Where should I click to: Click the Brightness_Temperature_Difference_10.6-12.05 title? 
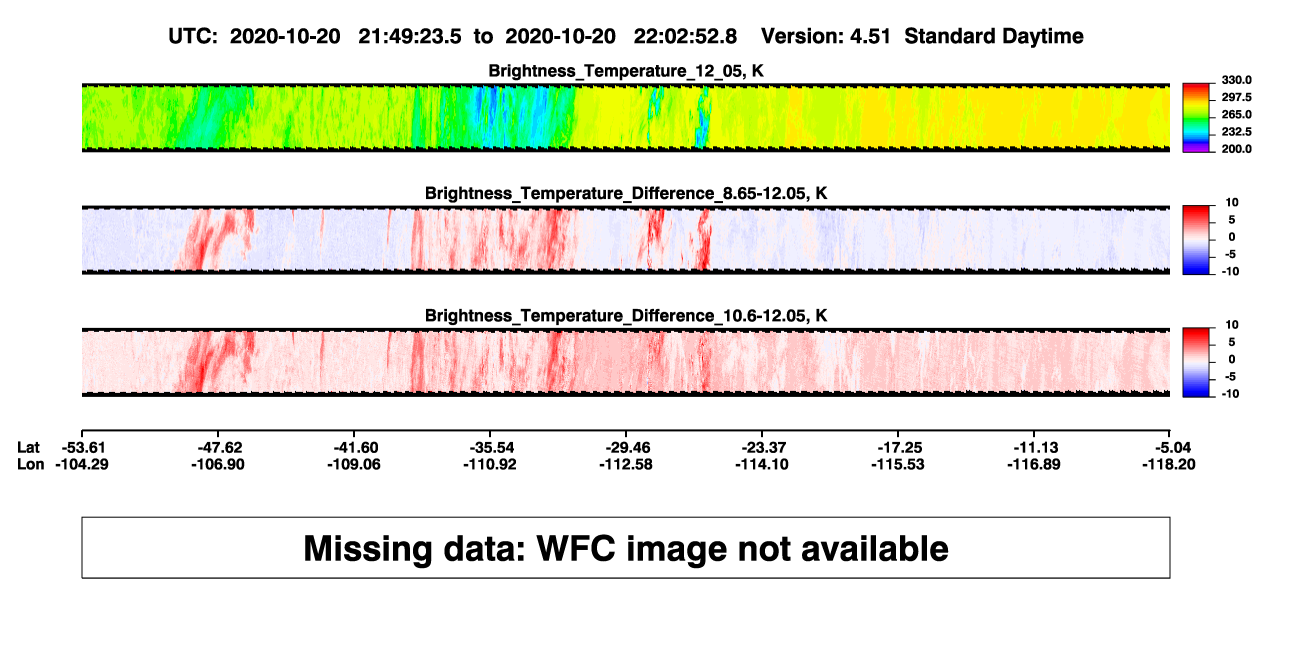pyautogui.click(x=626, y=315)
